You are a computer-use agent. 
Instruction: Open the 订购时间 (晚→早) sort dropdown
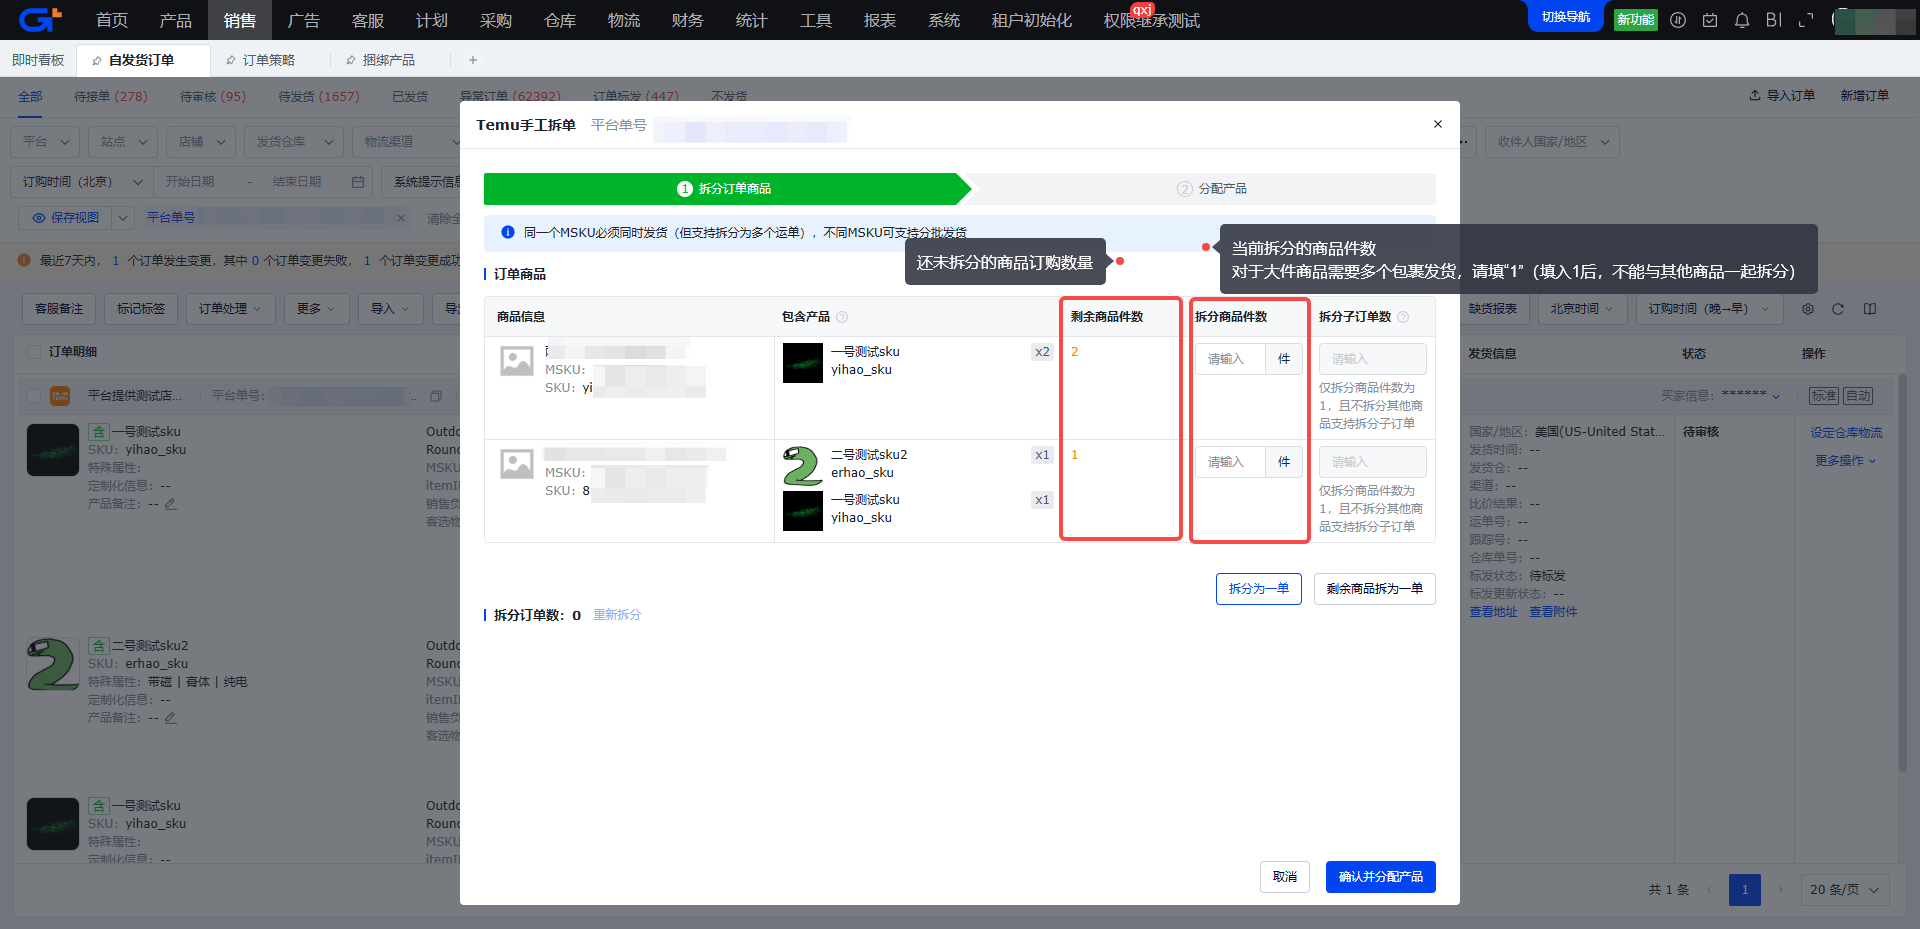pyautogui.click(x=1708, y=309)
